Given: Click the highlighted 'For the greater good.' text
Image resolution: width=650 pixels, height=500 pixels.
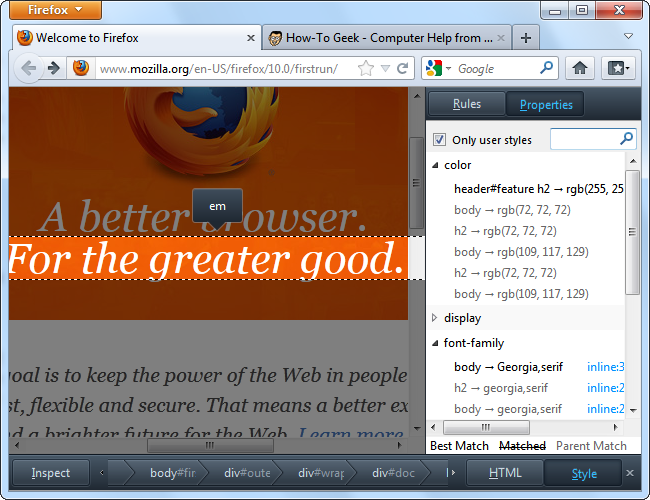Looking at the screenshot, I should pos(206,259).
